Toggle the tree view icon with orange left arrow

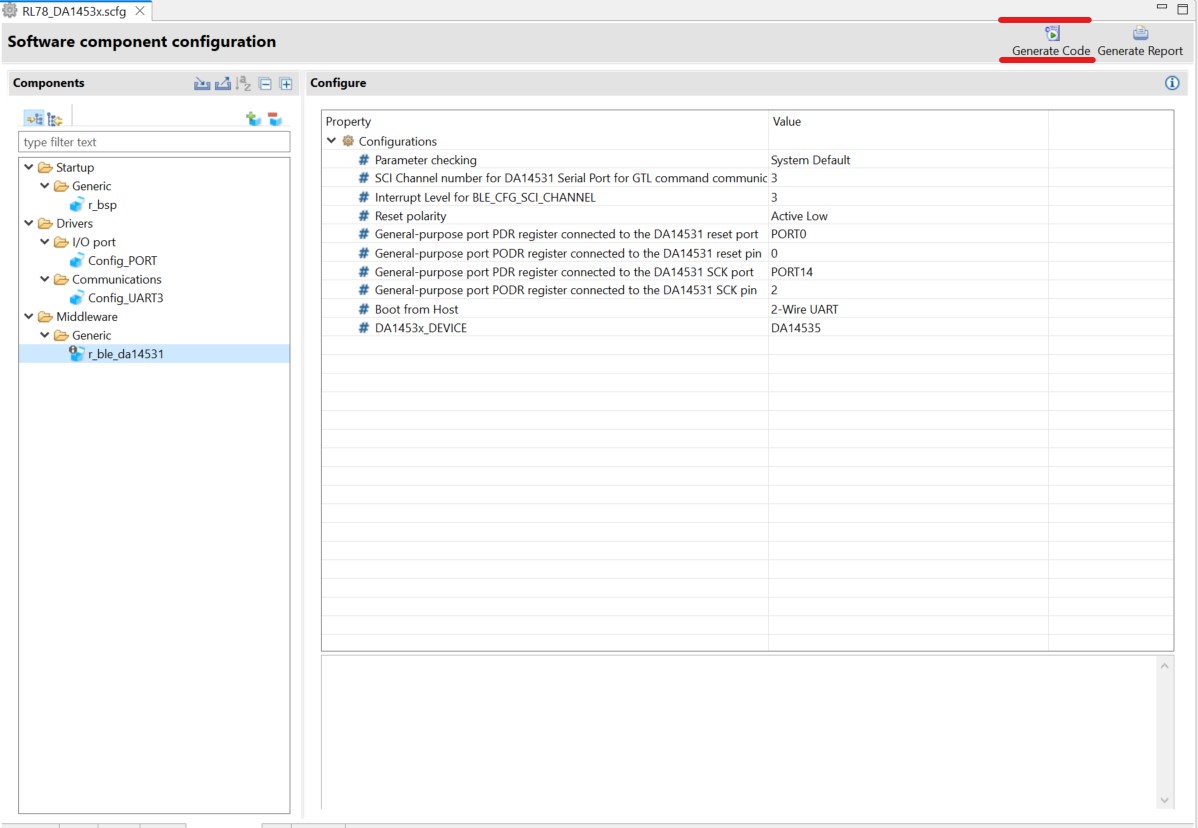point(54,118)
